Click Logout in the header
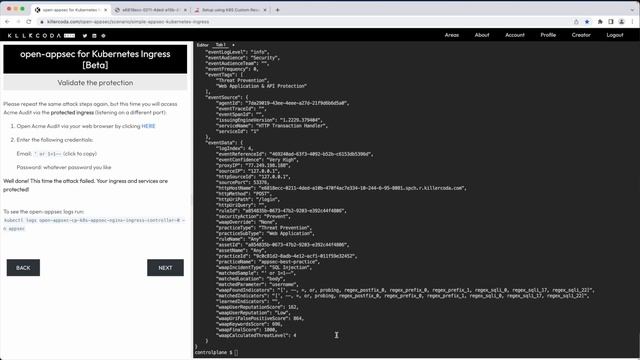Viewport: 640px width, 360px height. pos(615,35)
